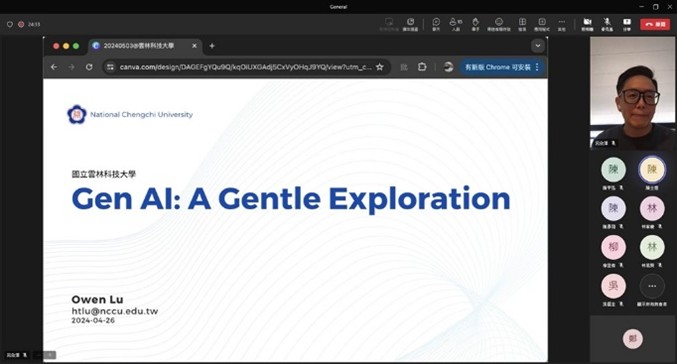Click the Share screen button
The width and height of the screenshot is (677, 364).
(x=626, y=24)
